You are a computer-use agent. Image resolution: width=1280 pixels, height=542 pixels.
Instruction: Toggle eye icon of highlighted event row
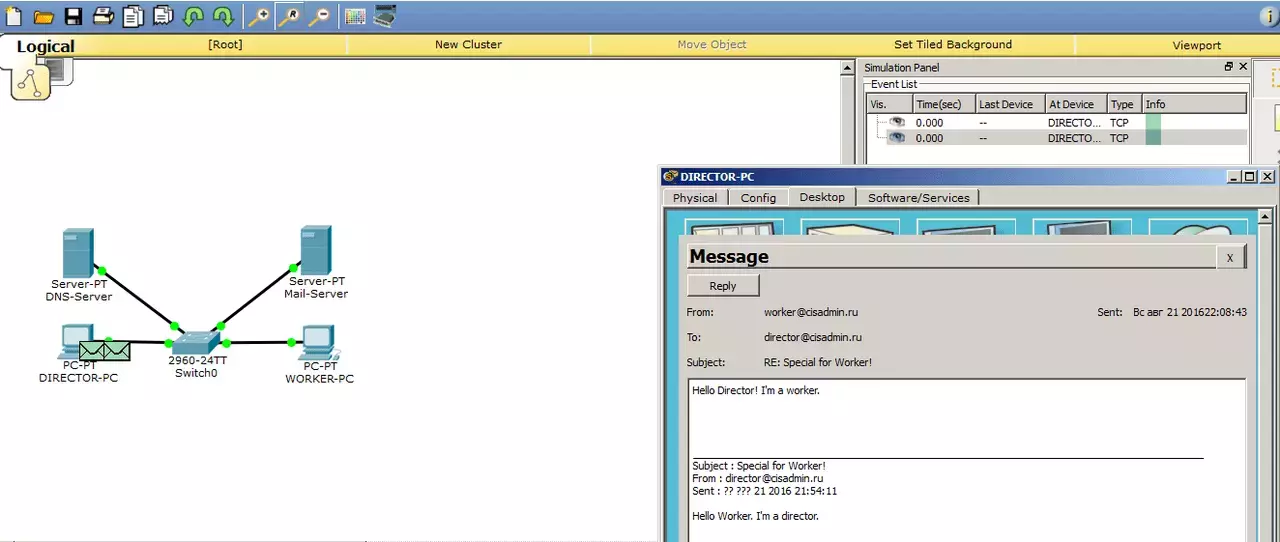(x=897, y=138)
